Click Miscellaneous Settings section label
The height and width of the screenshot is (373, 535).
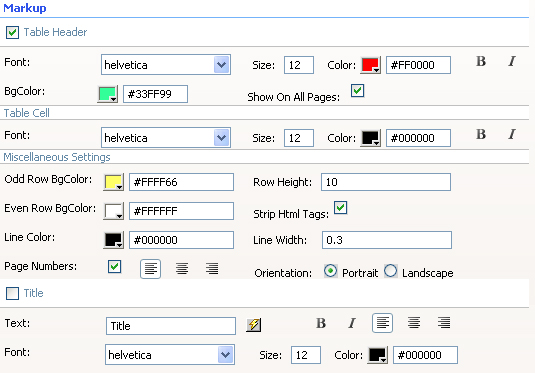pyautogui.click(x=57, y=157)
